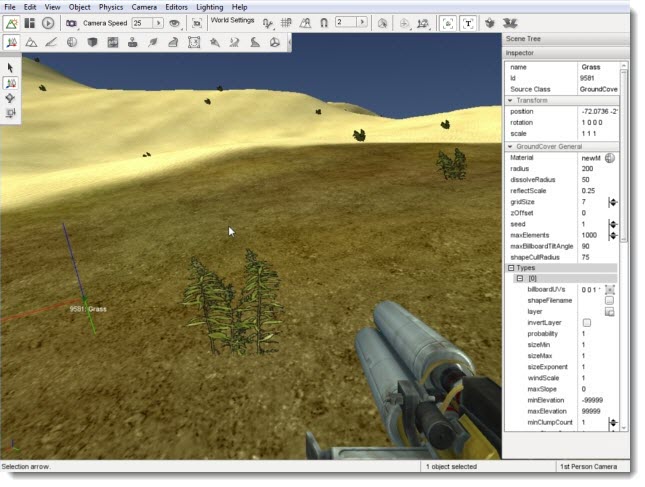Click the Camera Speed value field
This screenshot has width=645, height=487.
[x=142, y=23]
